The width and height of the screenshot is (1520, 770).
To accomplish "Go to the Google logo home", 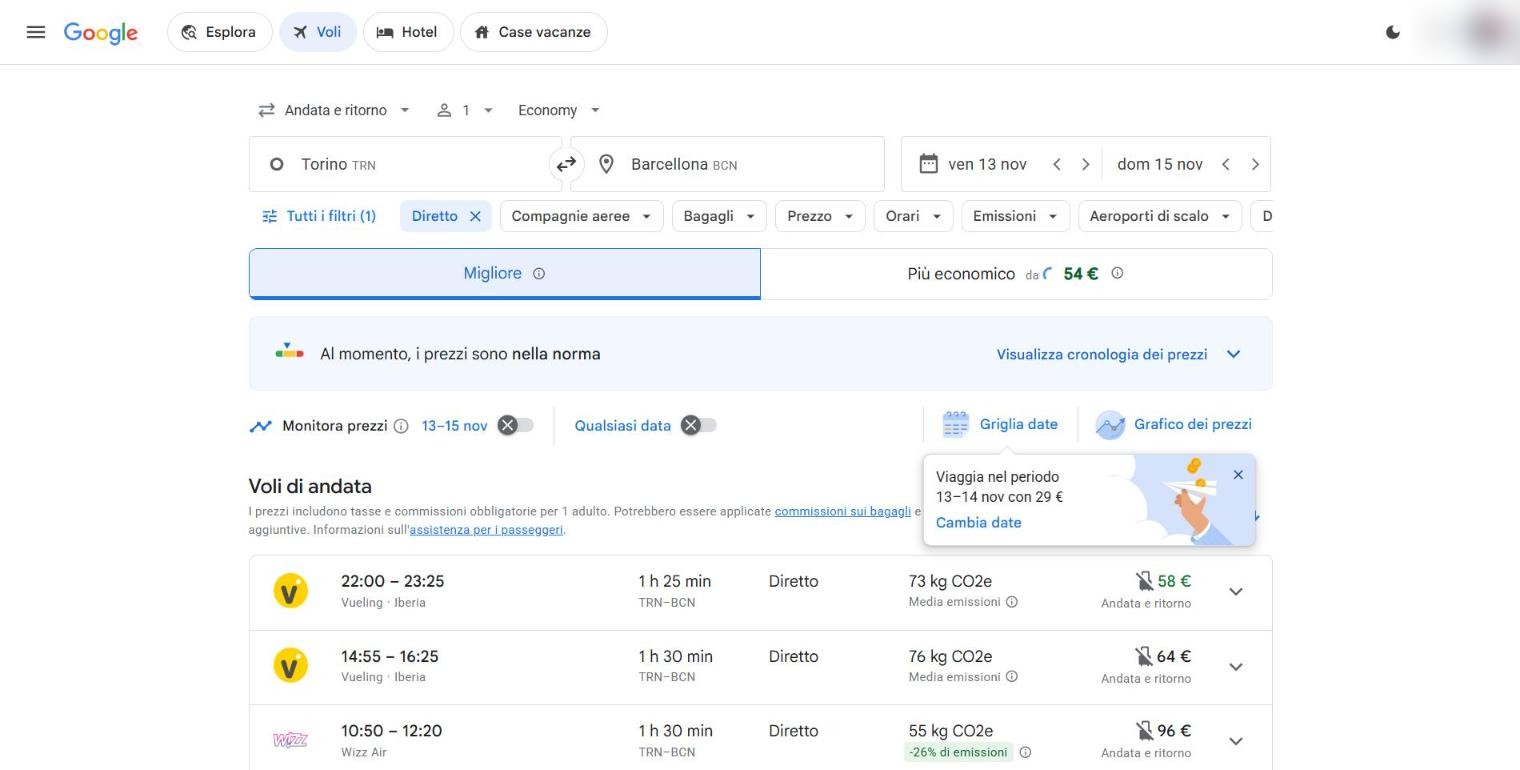I will click(x=100, y=33).
